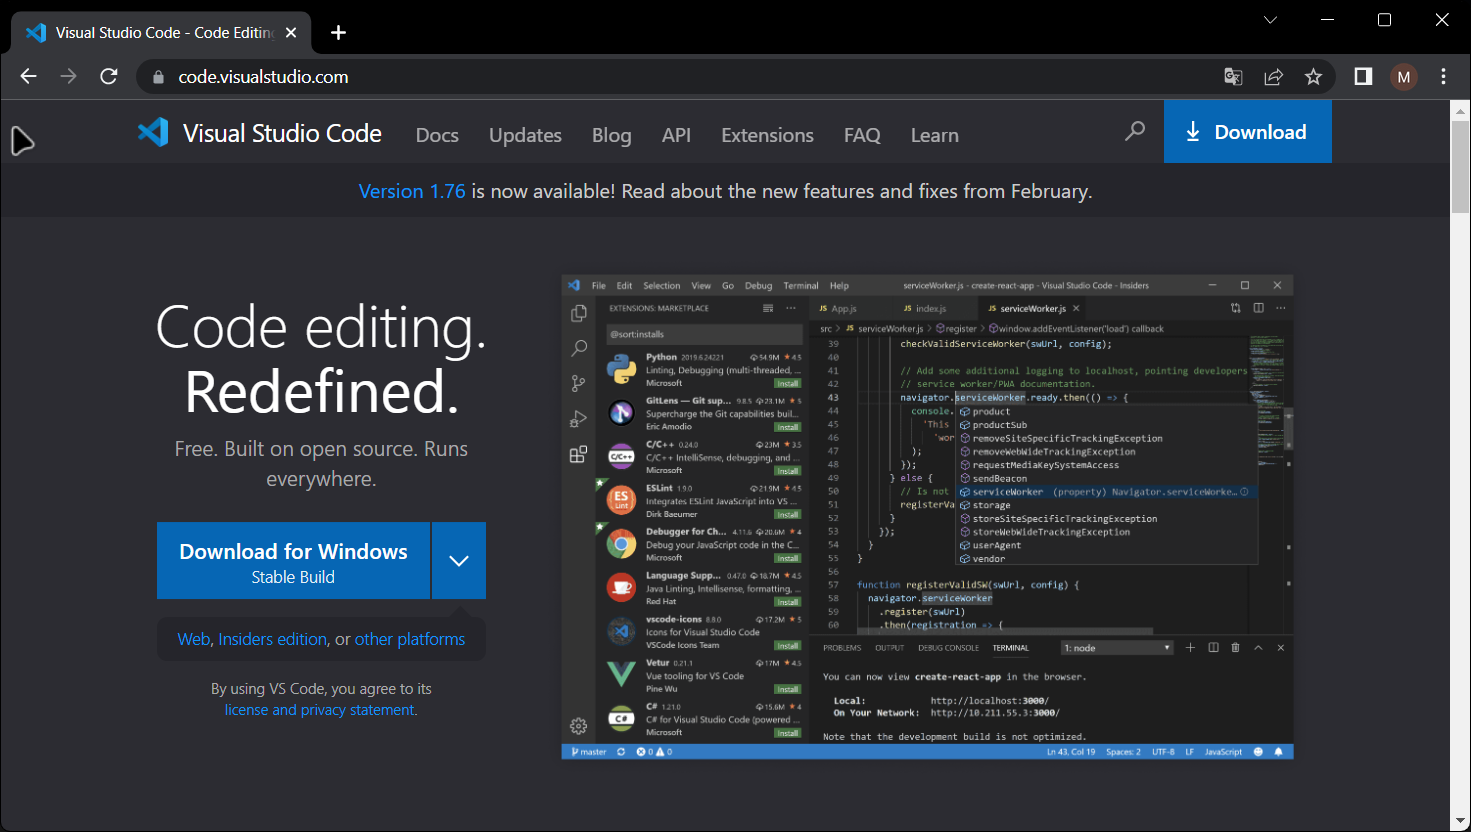The height and width of the screenshot is (832, 1471).
Task: Open the tab search chevron
Action: click(x=1270, y=20)
